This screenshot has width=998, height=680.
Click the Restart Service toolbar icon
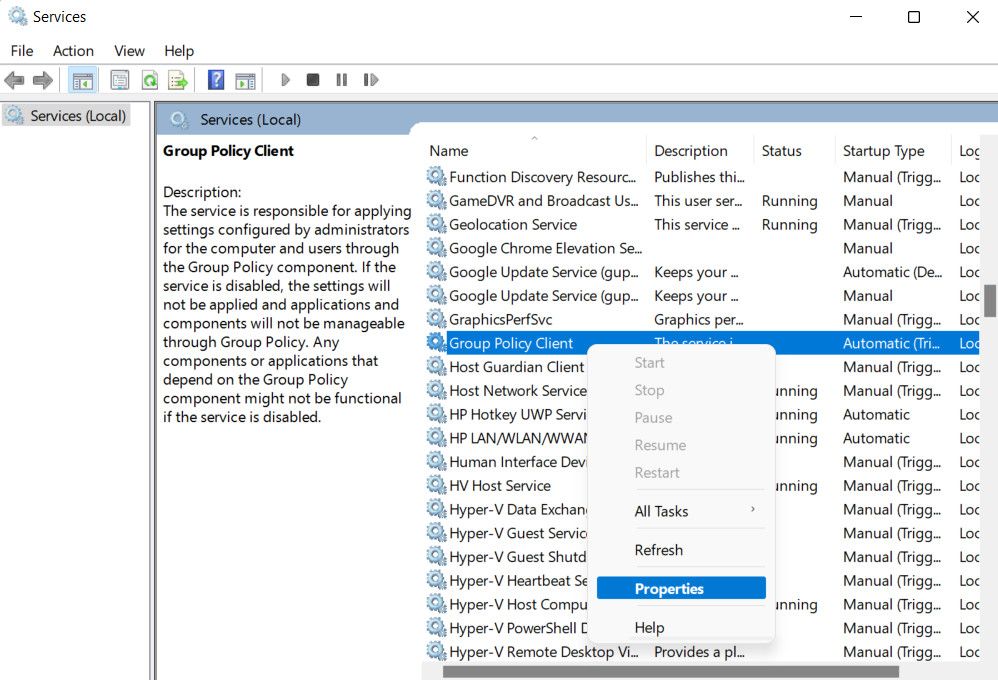(369, 79)
